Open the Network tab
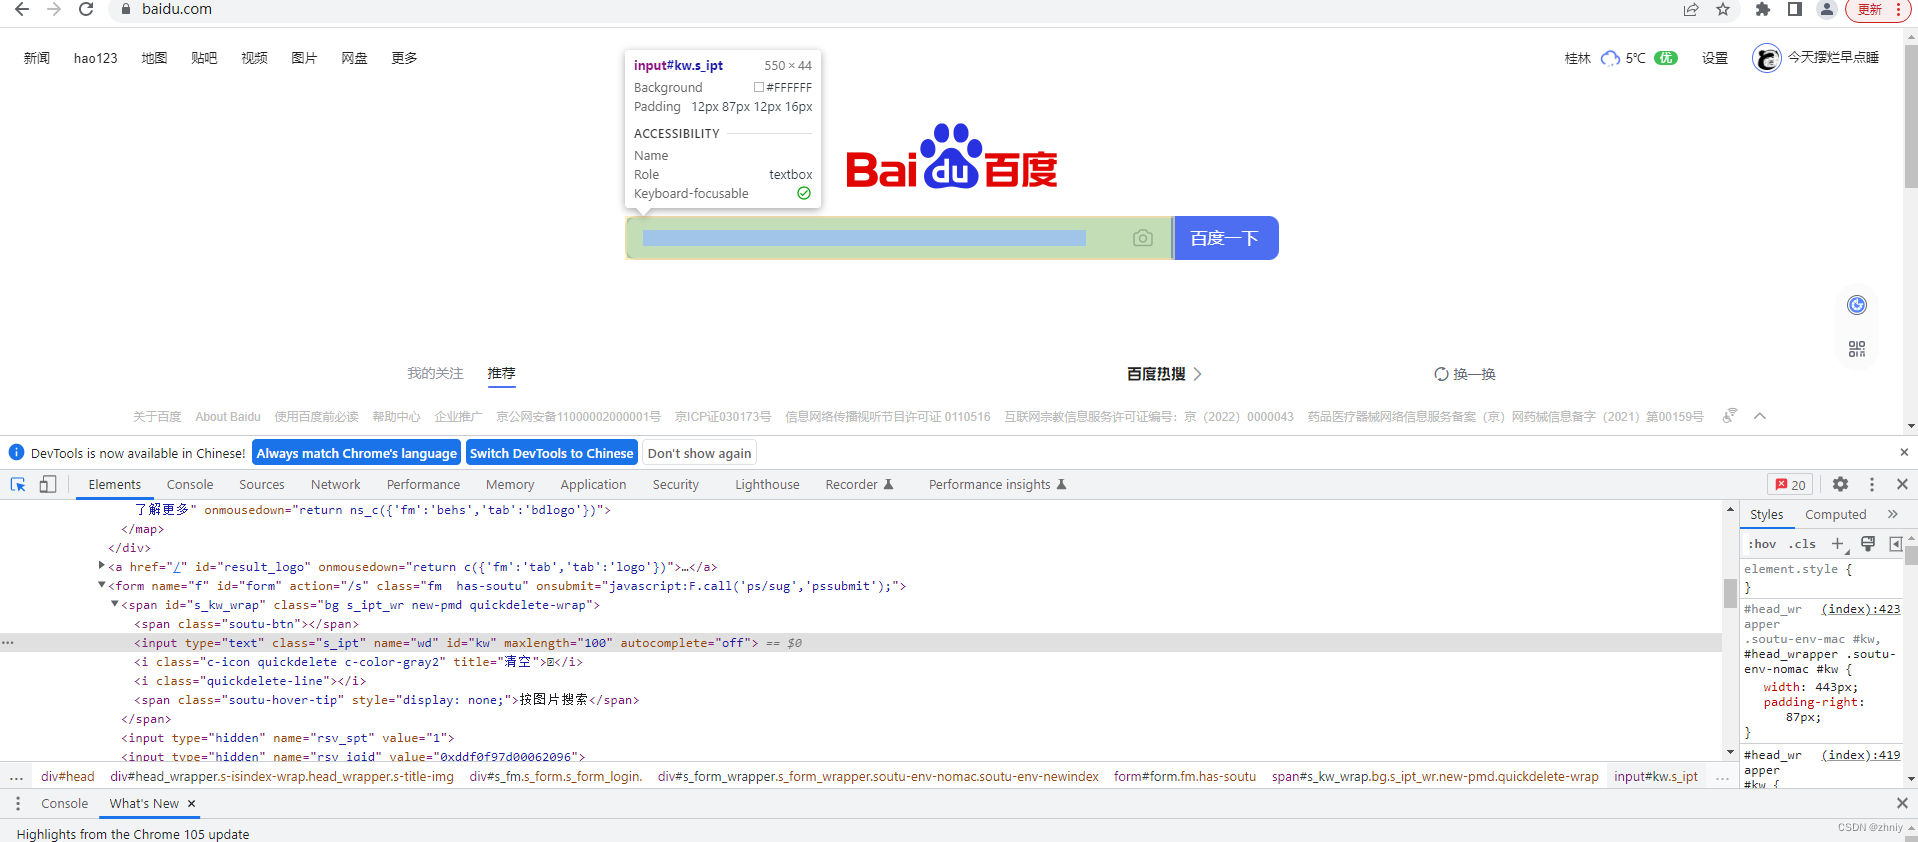Screen dimensions: 1918x842 336,484
